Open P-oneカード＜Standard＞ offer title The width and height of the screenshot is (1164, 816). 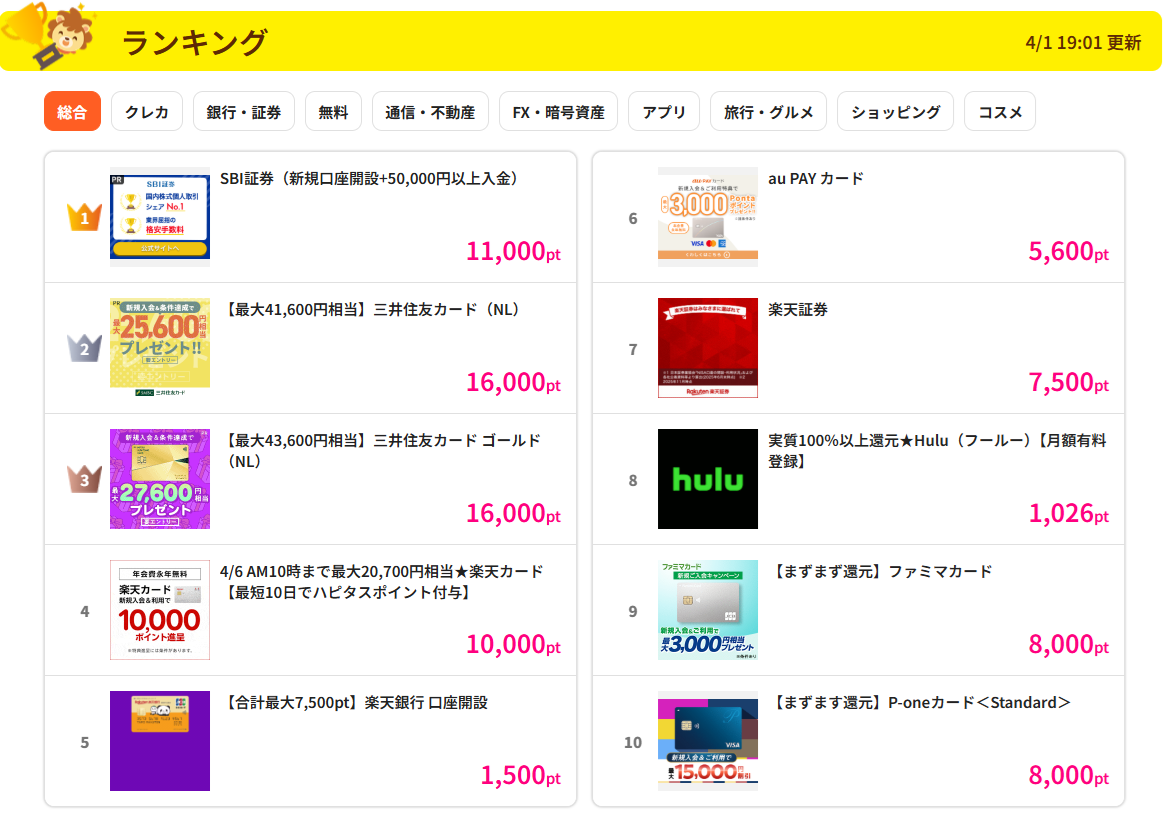click(921, 702)
